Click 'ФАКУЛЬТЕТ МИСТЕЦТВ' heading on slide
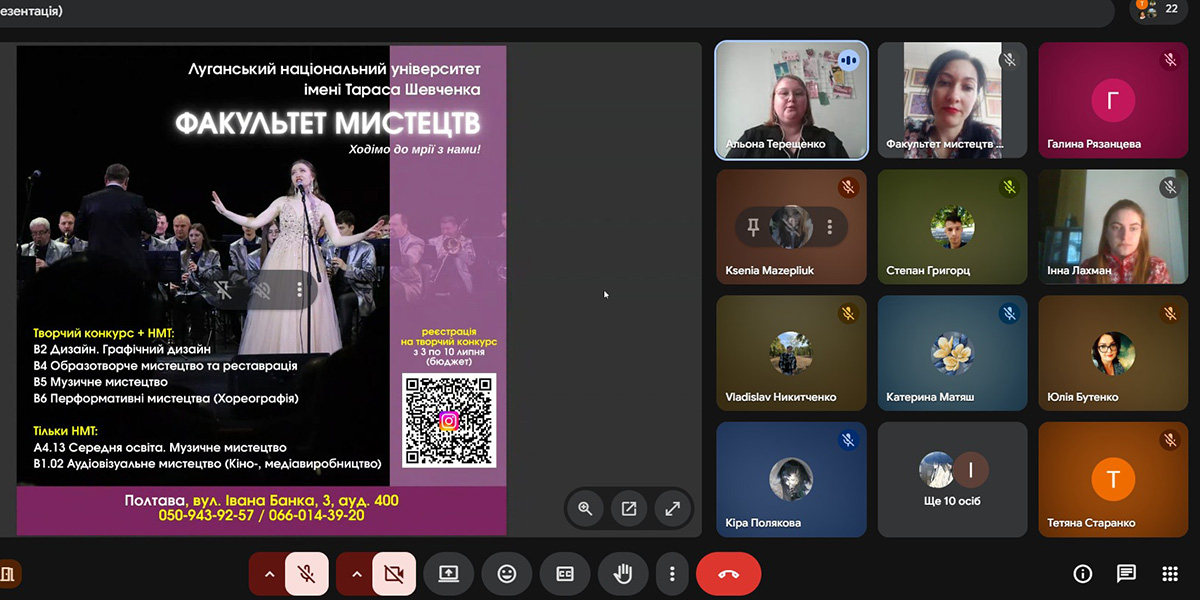Viewport: 1200px width, 600px height. click(x=328, y=124)
